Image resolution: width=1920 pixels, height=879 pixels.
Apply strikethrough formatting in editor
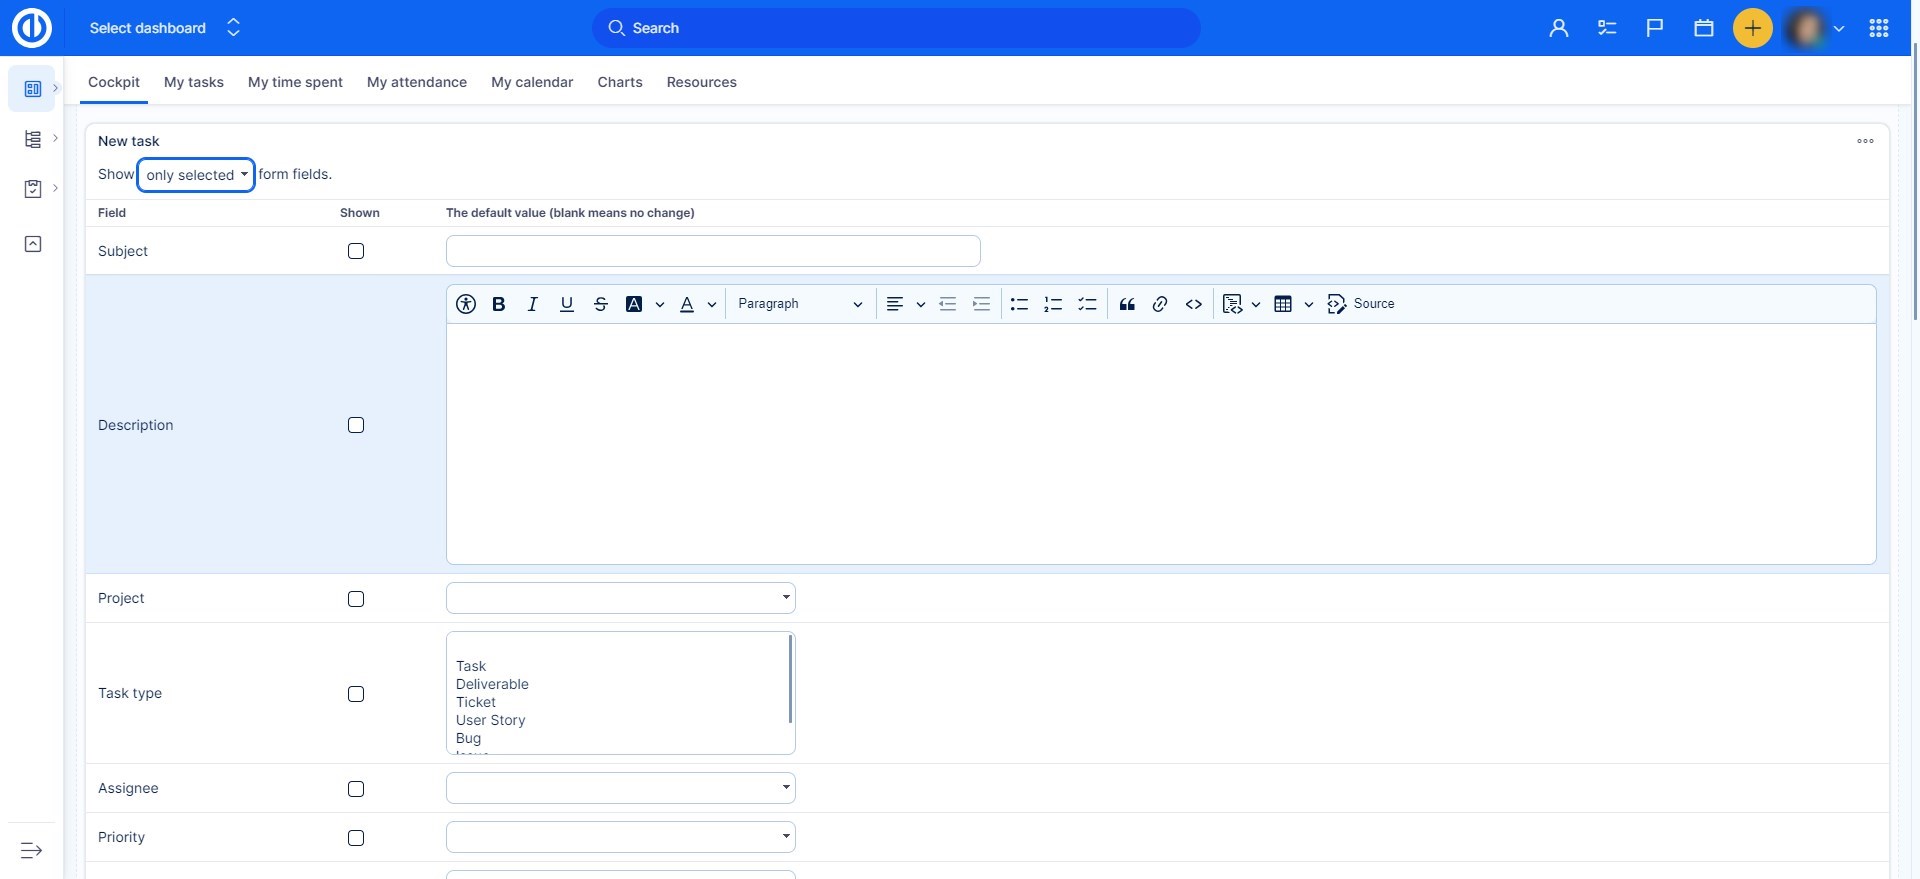[600, 304]
